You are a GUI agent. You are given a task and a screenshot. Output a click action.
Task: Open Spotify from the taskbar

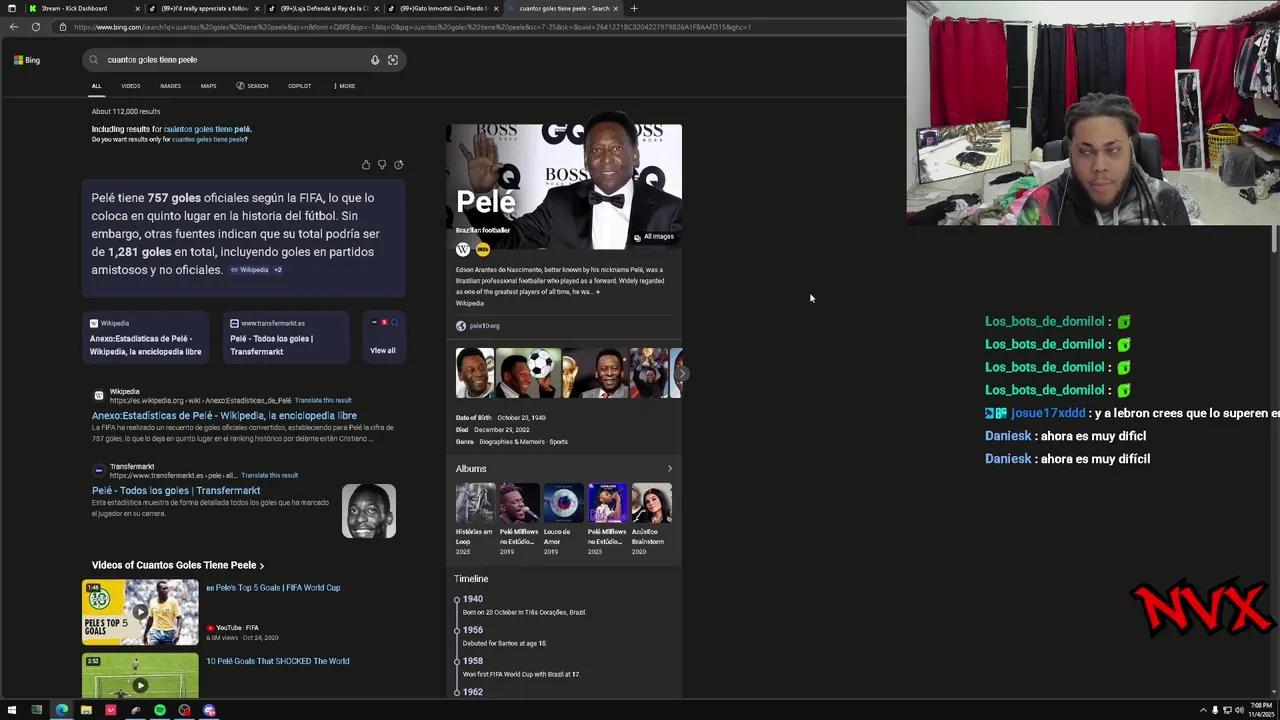click(x=160, y=710)
